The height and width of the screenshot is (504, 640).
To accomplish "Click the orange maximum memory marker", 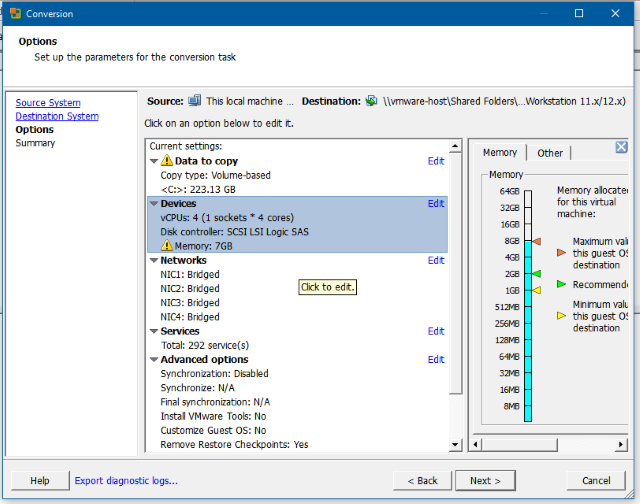I will click(536, 241).
